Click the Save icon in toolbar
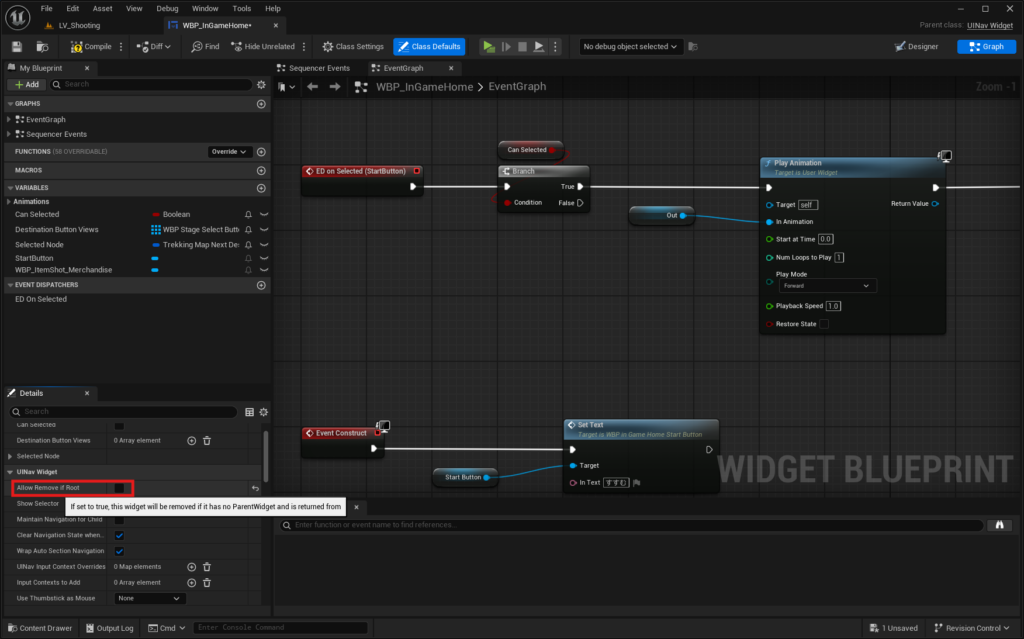This screenshot has width=1024, height=639. 17,46
